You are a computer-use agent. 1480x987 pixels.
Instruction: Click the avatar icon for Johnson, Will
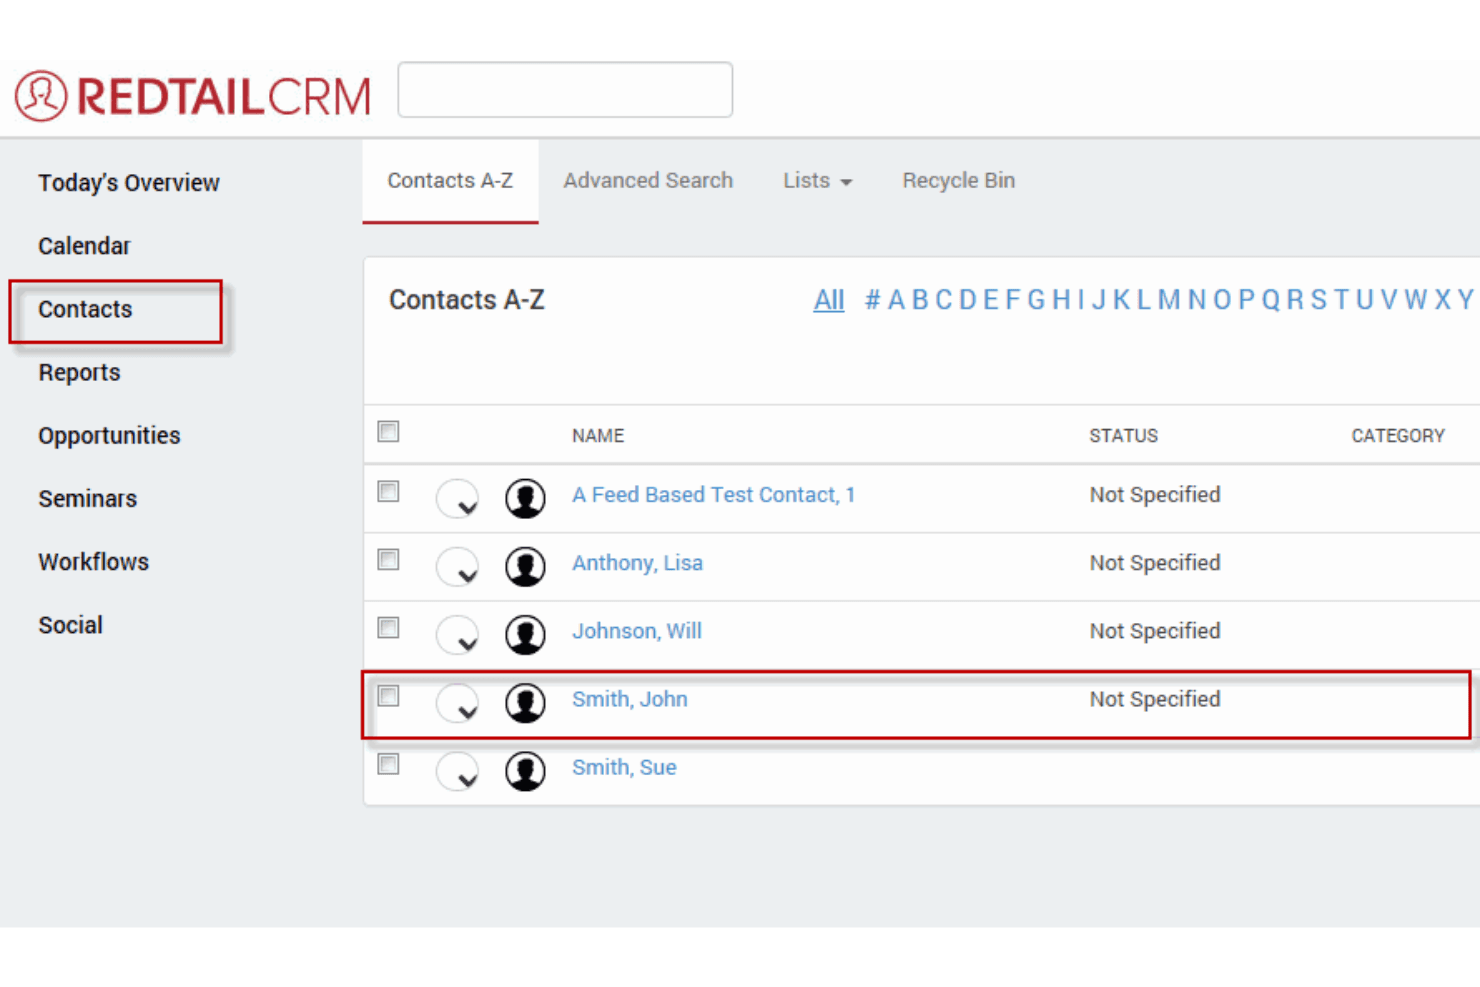[525, 634]
